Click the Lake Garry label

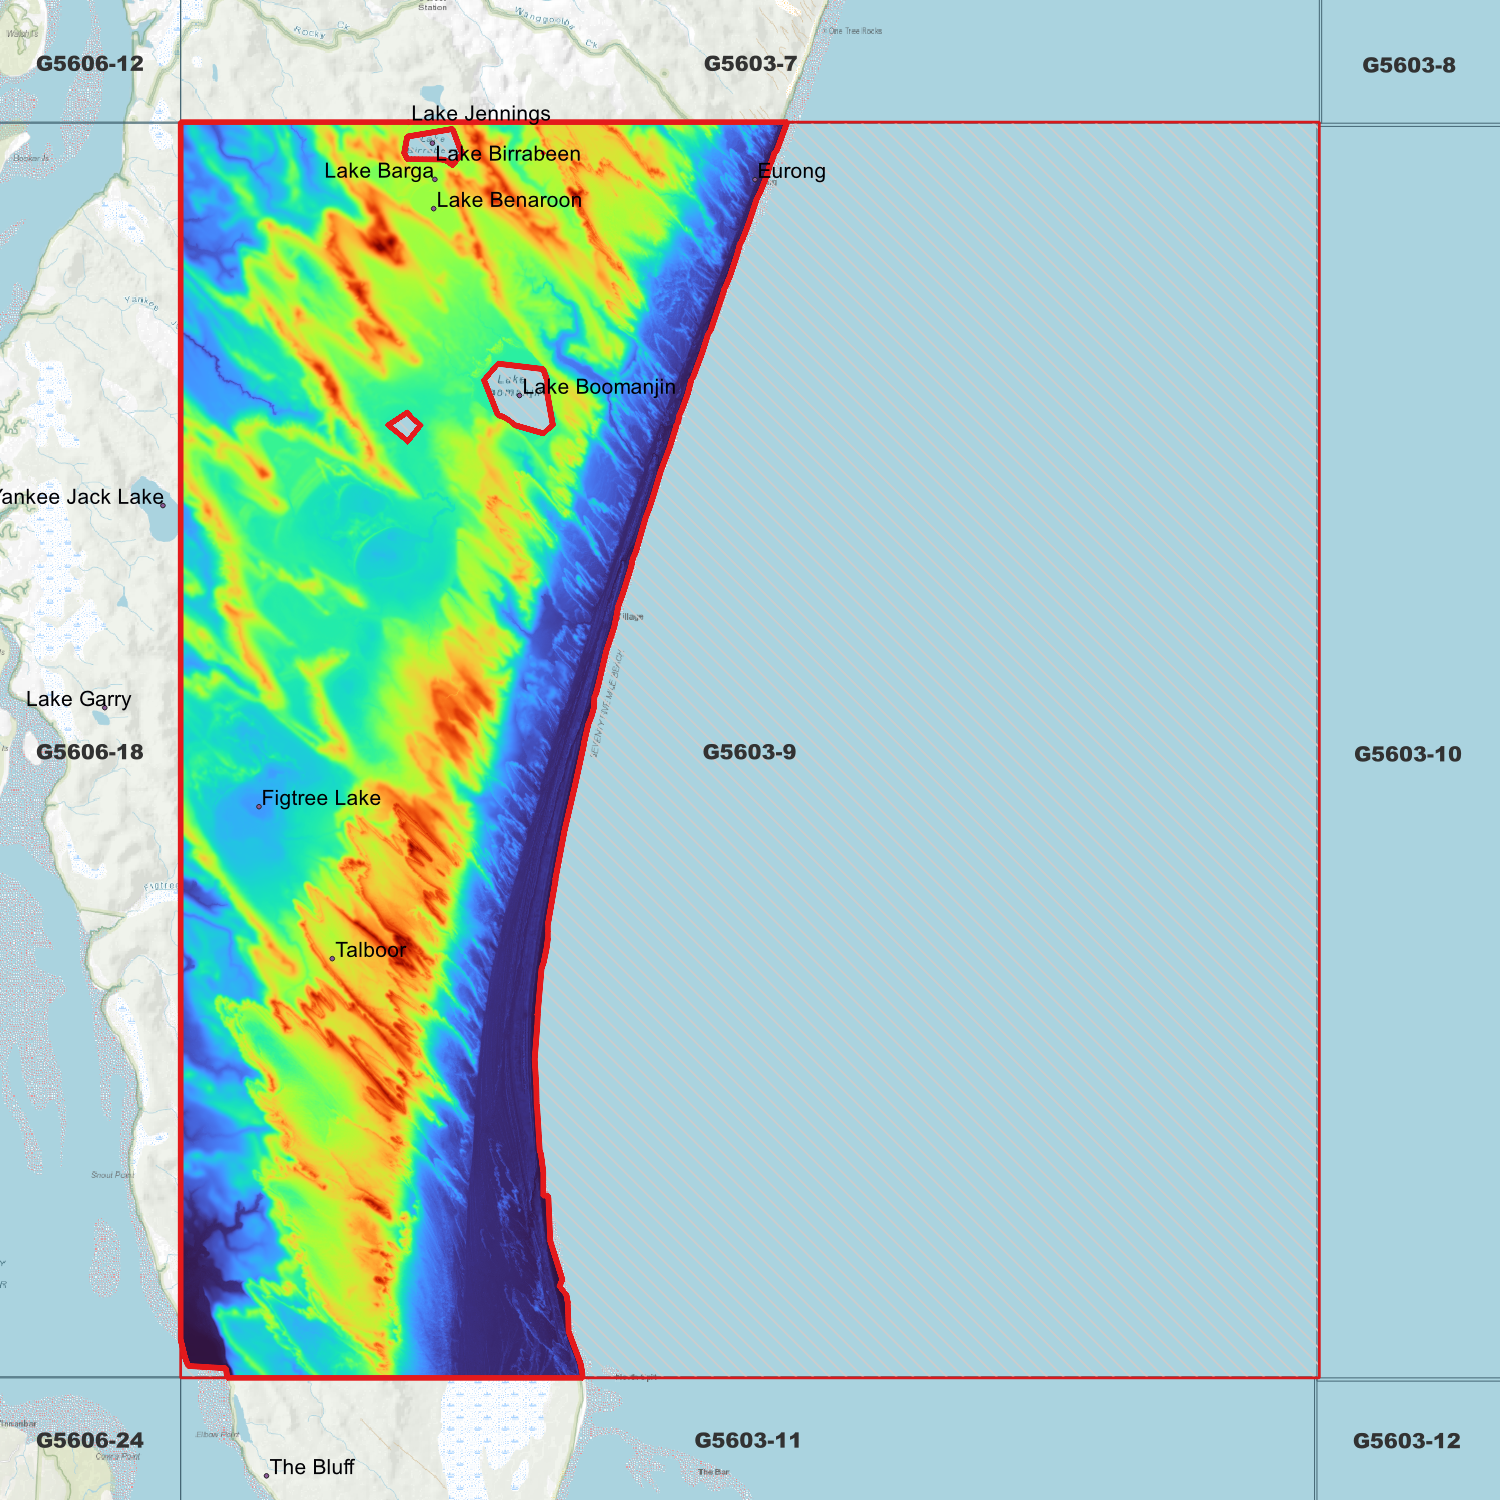[x=78, y=699]
